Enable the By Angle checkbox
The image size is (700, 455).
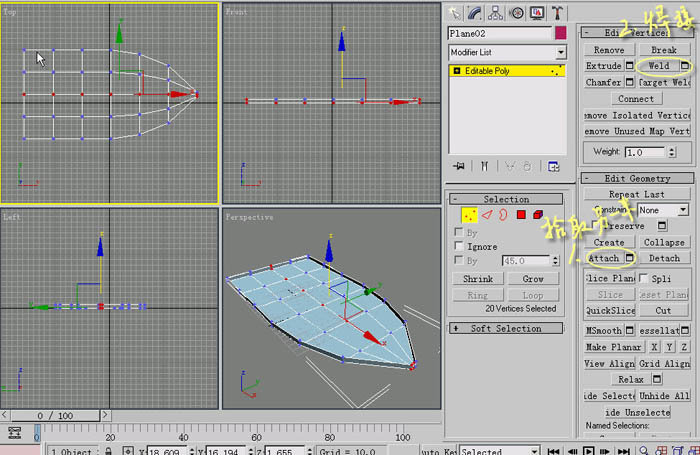click(x=458, y=260)
